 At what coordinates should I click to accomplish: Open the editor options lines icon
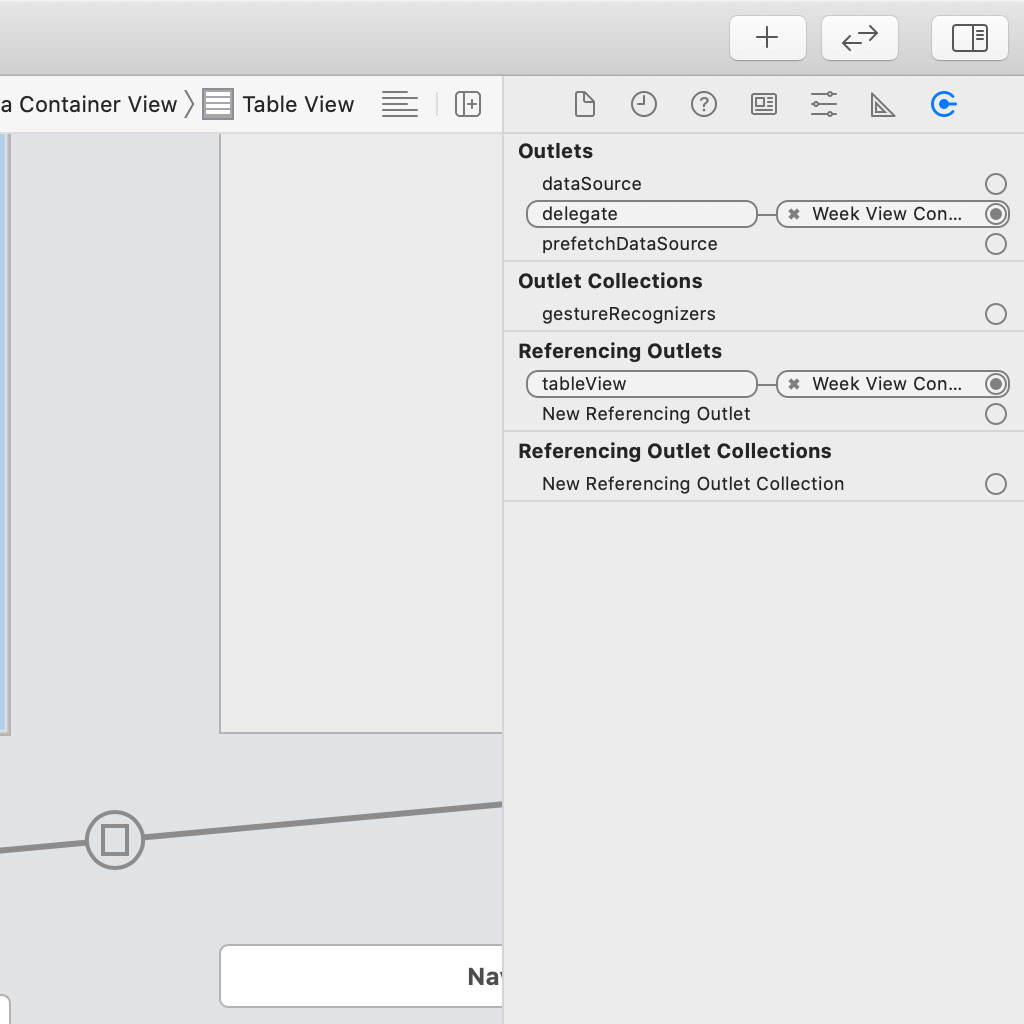coord(399,104)
